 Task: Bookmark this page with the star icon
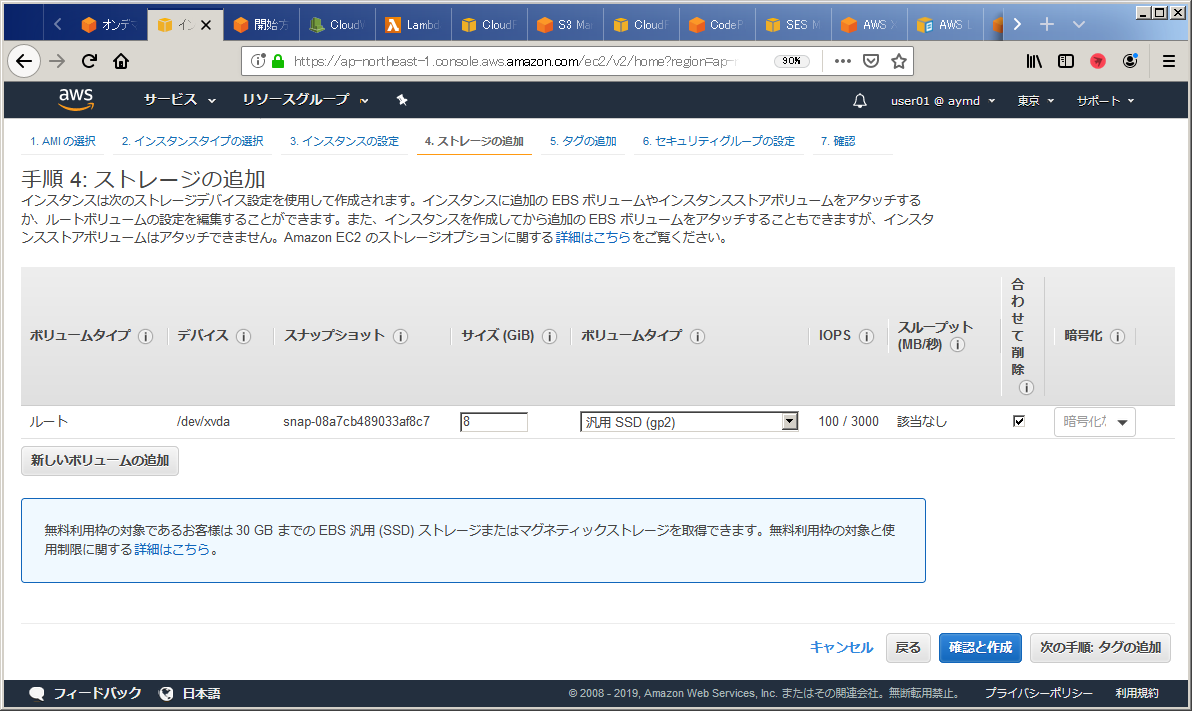899,61
